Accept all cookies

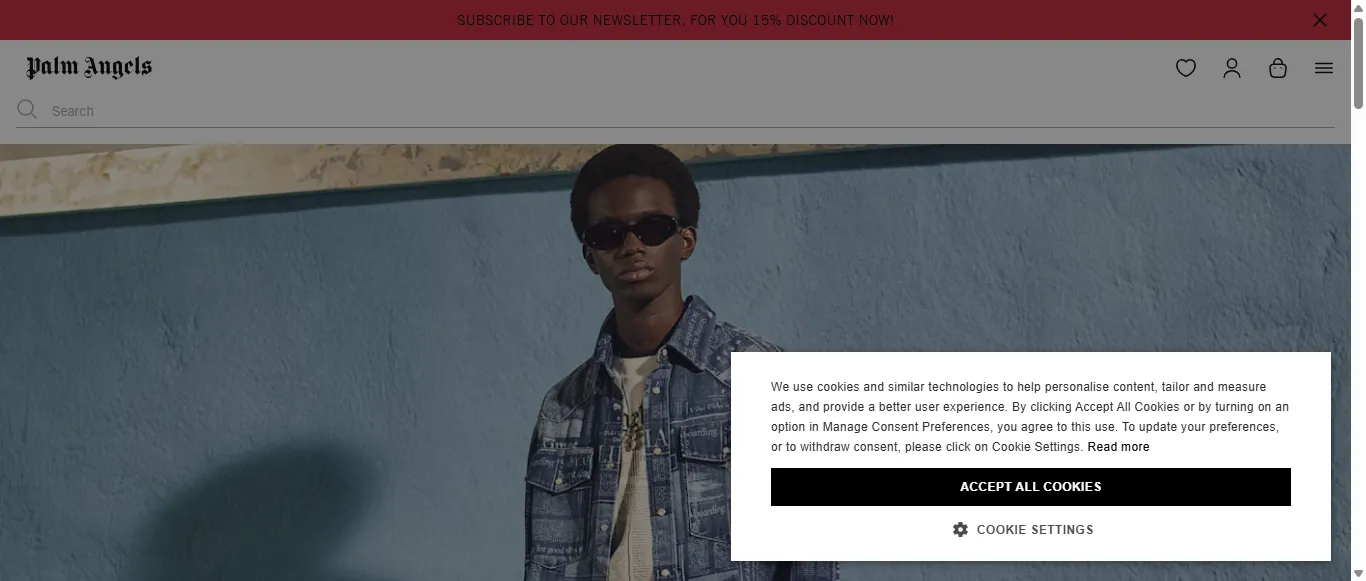[1031, 487]
